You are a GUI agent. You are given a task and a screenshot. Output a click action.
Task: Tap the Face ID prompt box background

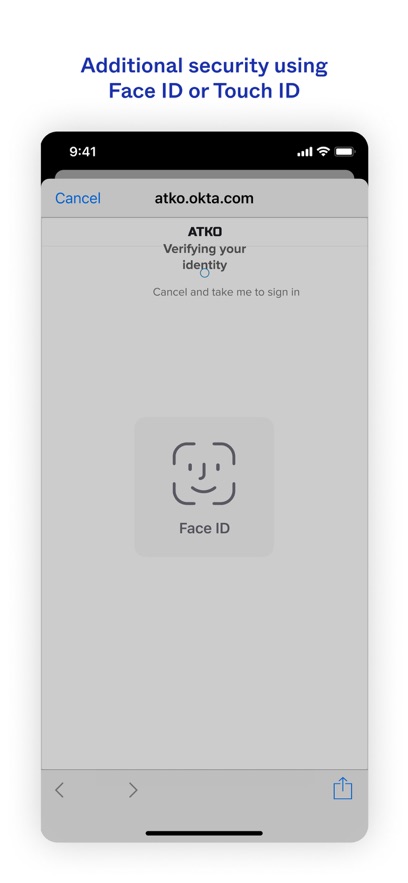(204, 487)
